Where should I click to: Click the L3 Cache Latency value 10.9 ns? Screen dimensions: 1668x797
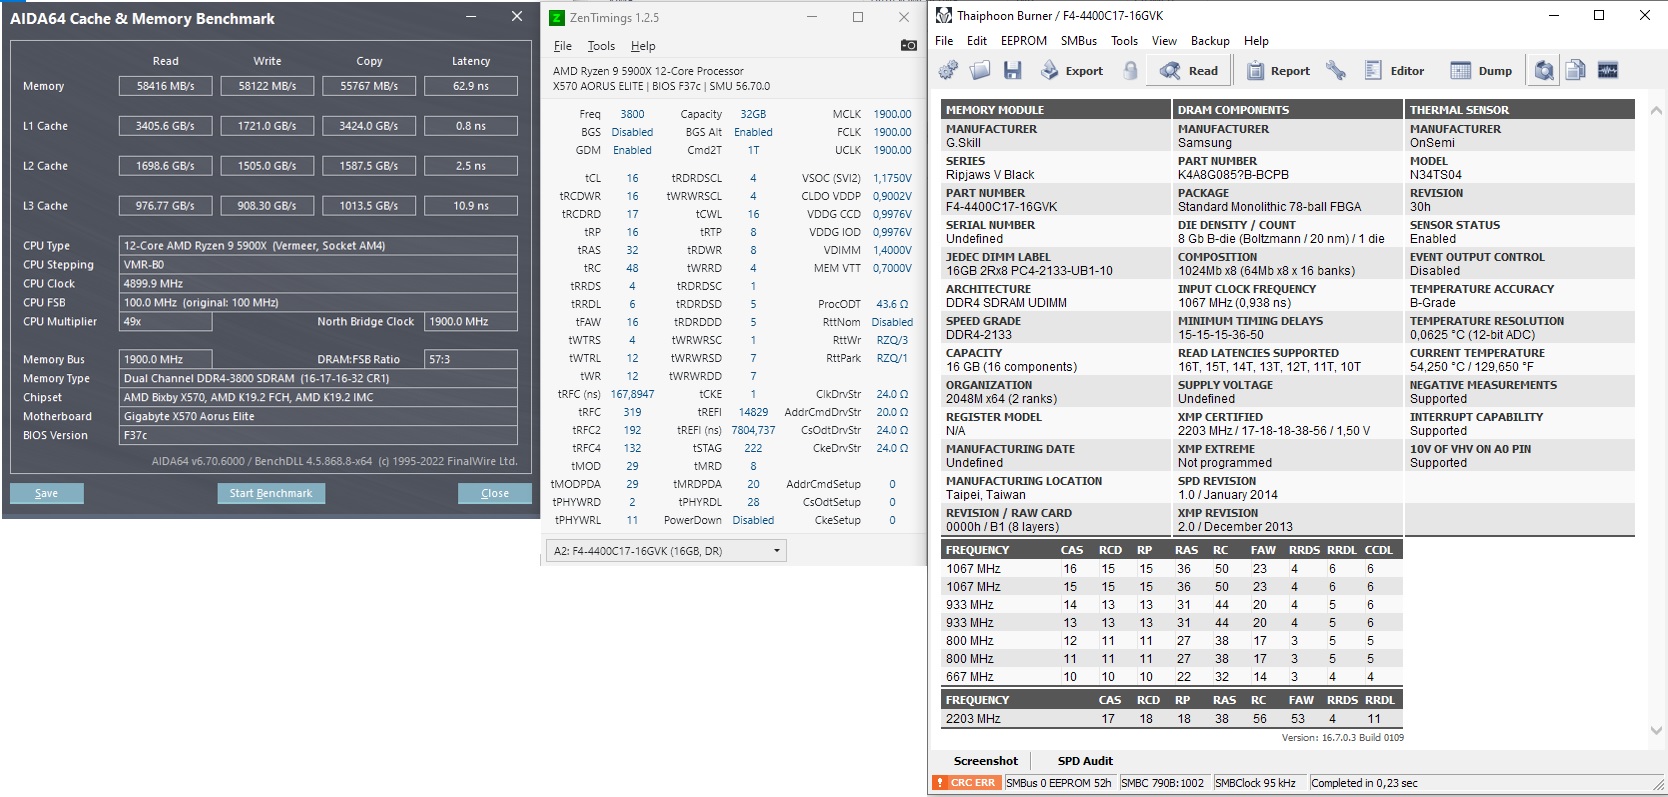click(471, 206)
